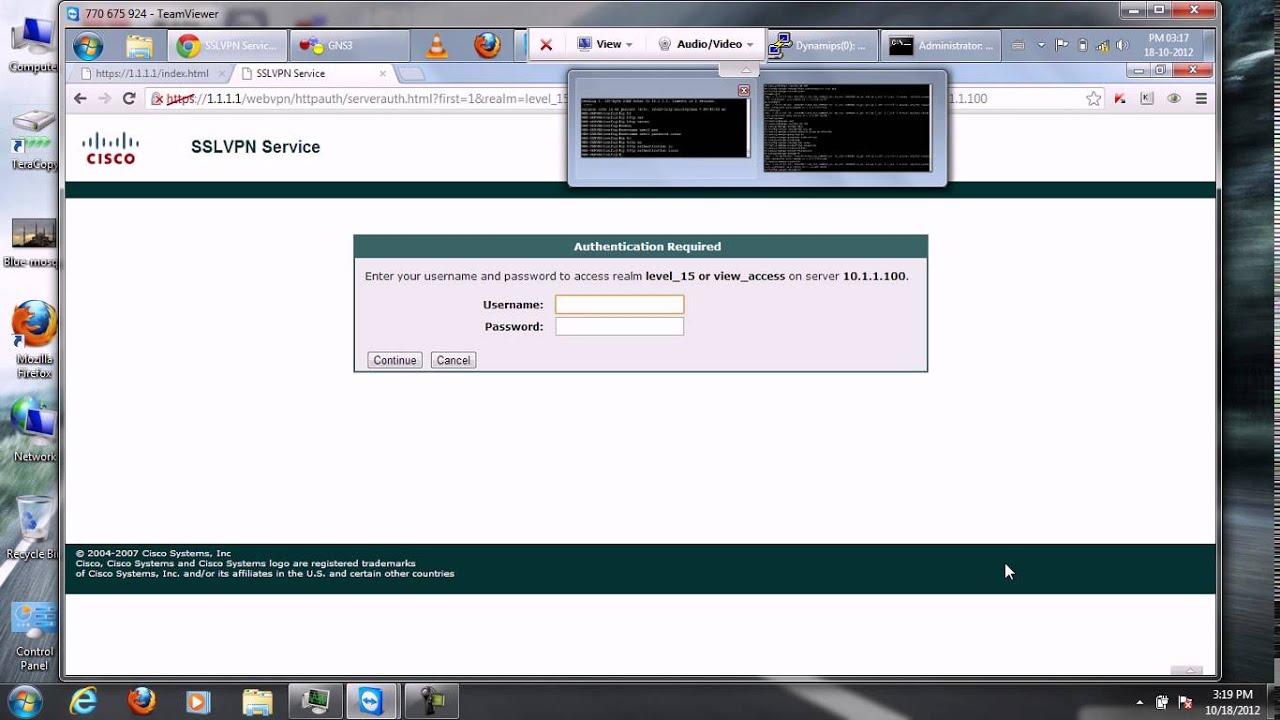Select the Dynamips(0) taskbar button
This screenshot has width=1280, height=720.
[821, 46]
